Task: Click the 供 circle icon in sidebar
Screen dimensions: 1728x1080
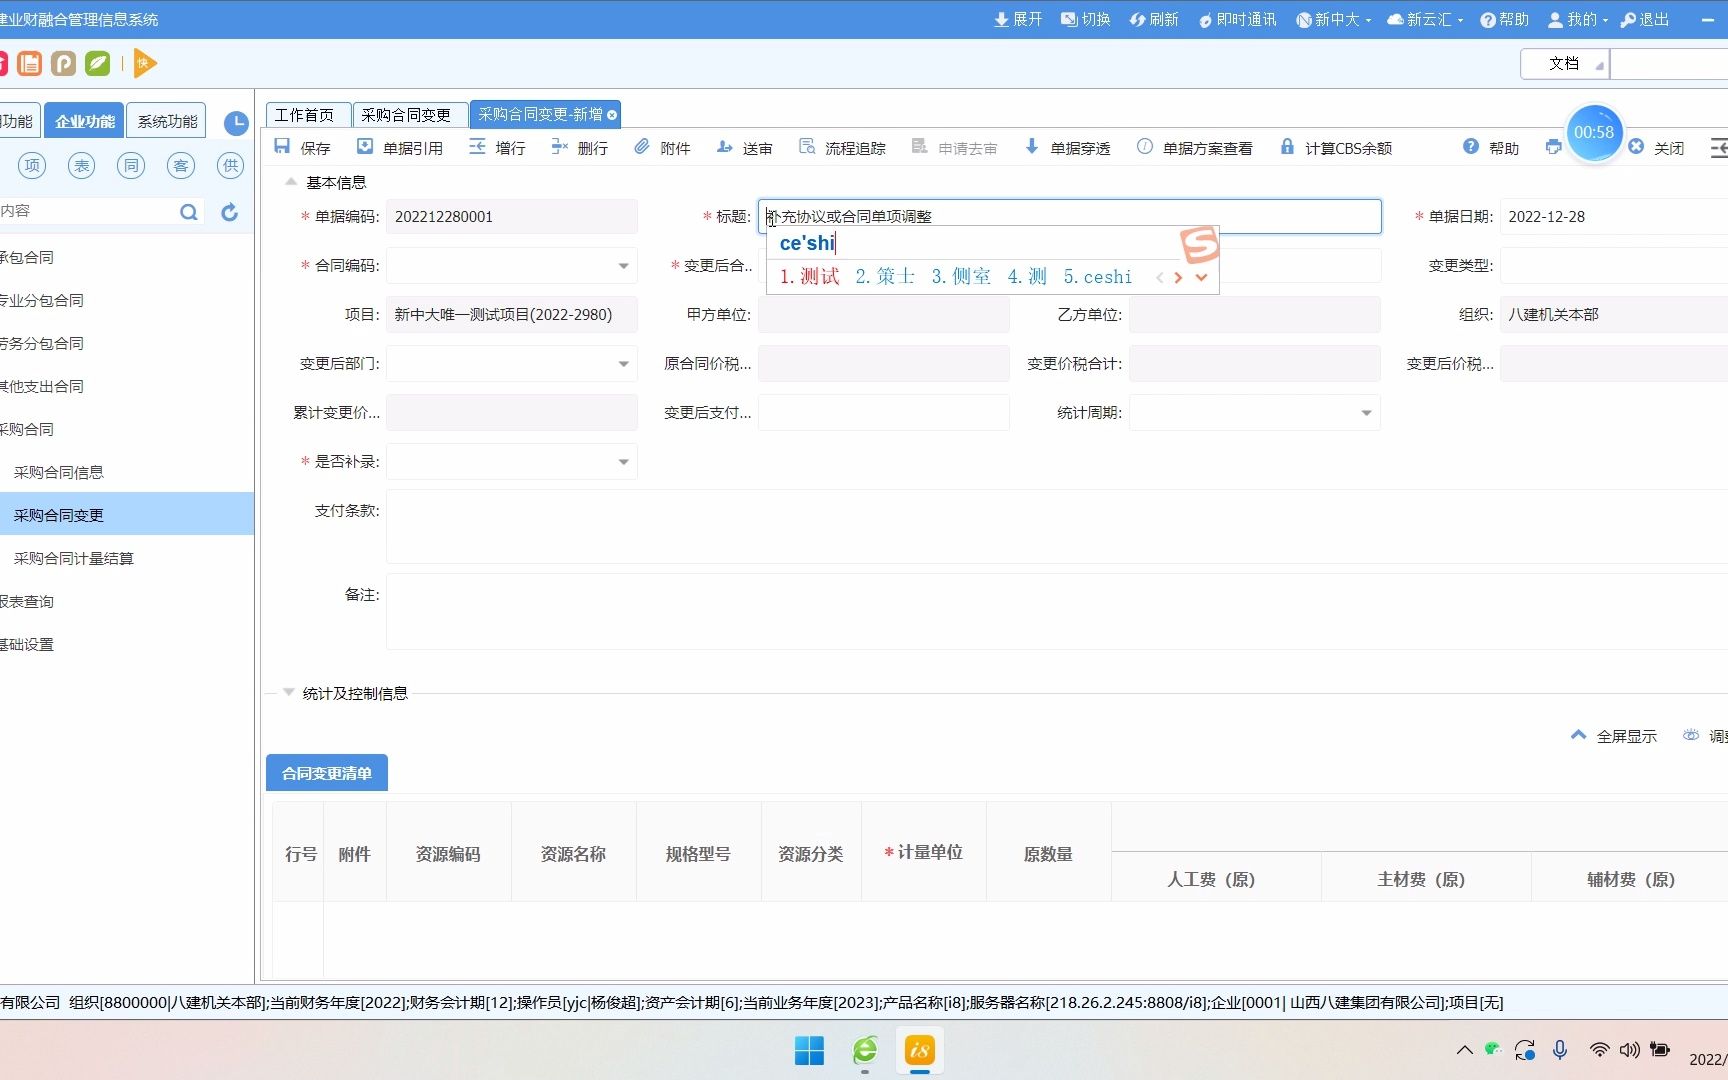Action: click(231, 165)
